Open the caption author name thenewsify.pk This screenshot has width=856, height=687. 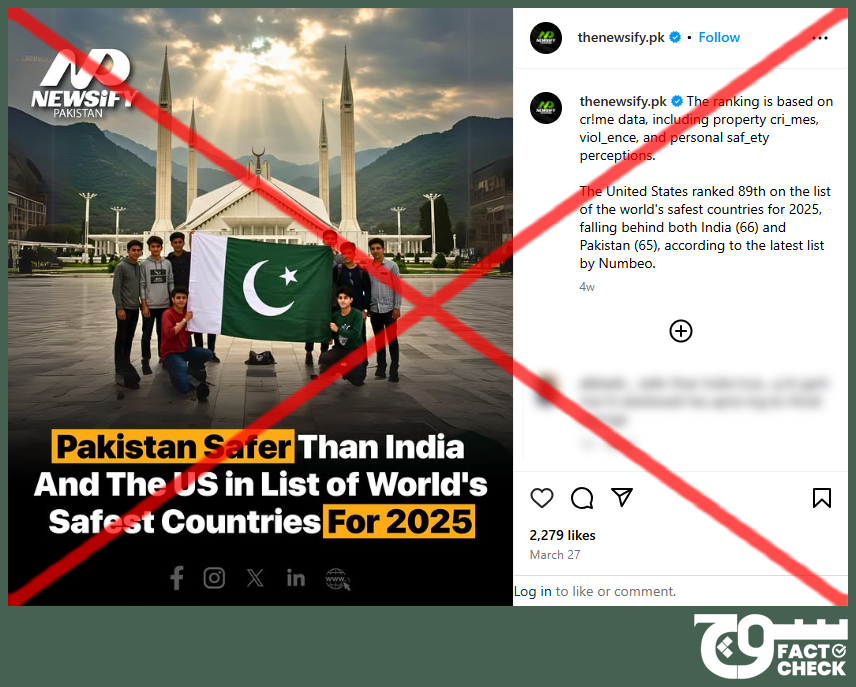[623, 102]
